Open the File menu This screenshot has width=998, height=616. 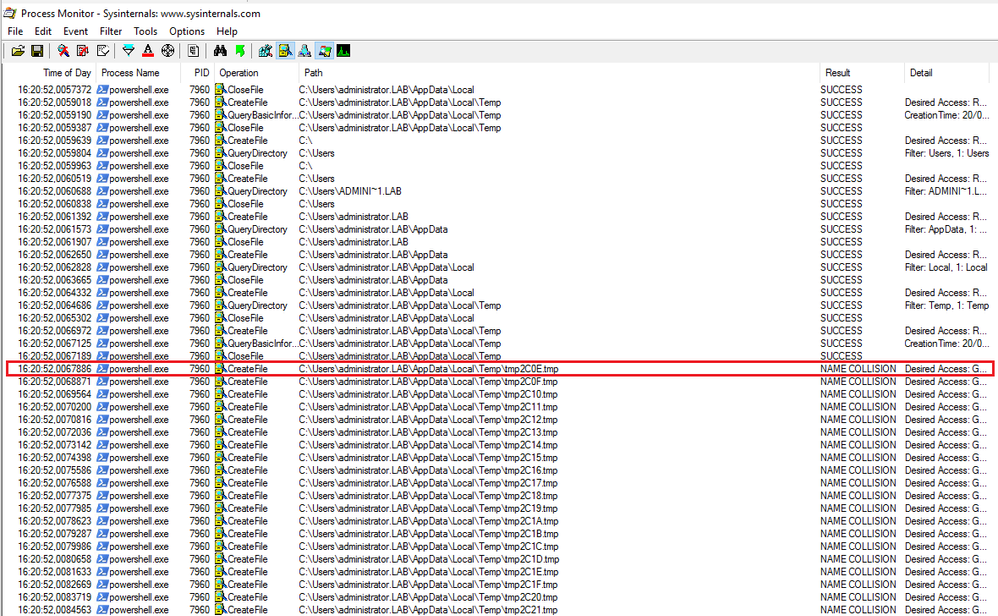[15, 31]
